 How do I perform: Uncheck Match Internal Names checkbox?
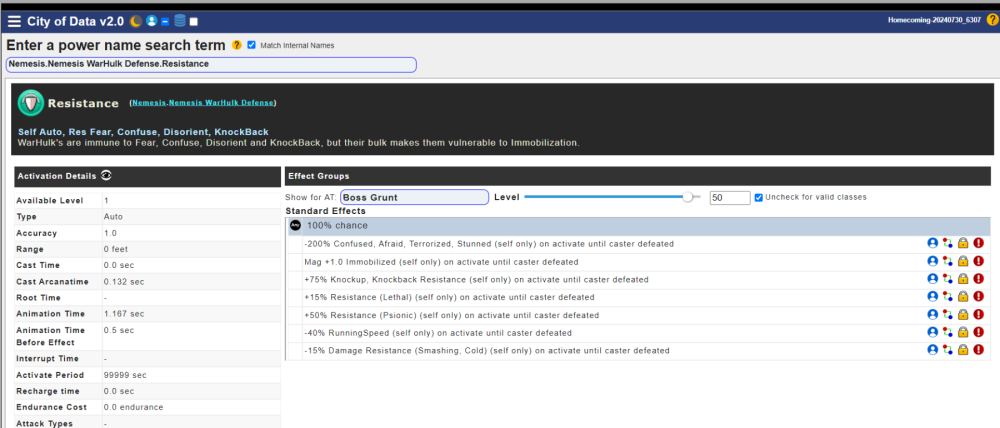pos(252,45)
